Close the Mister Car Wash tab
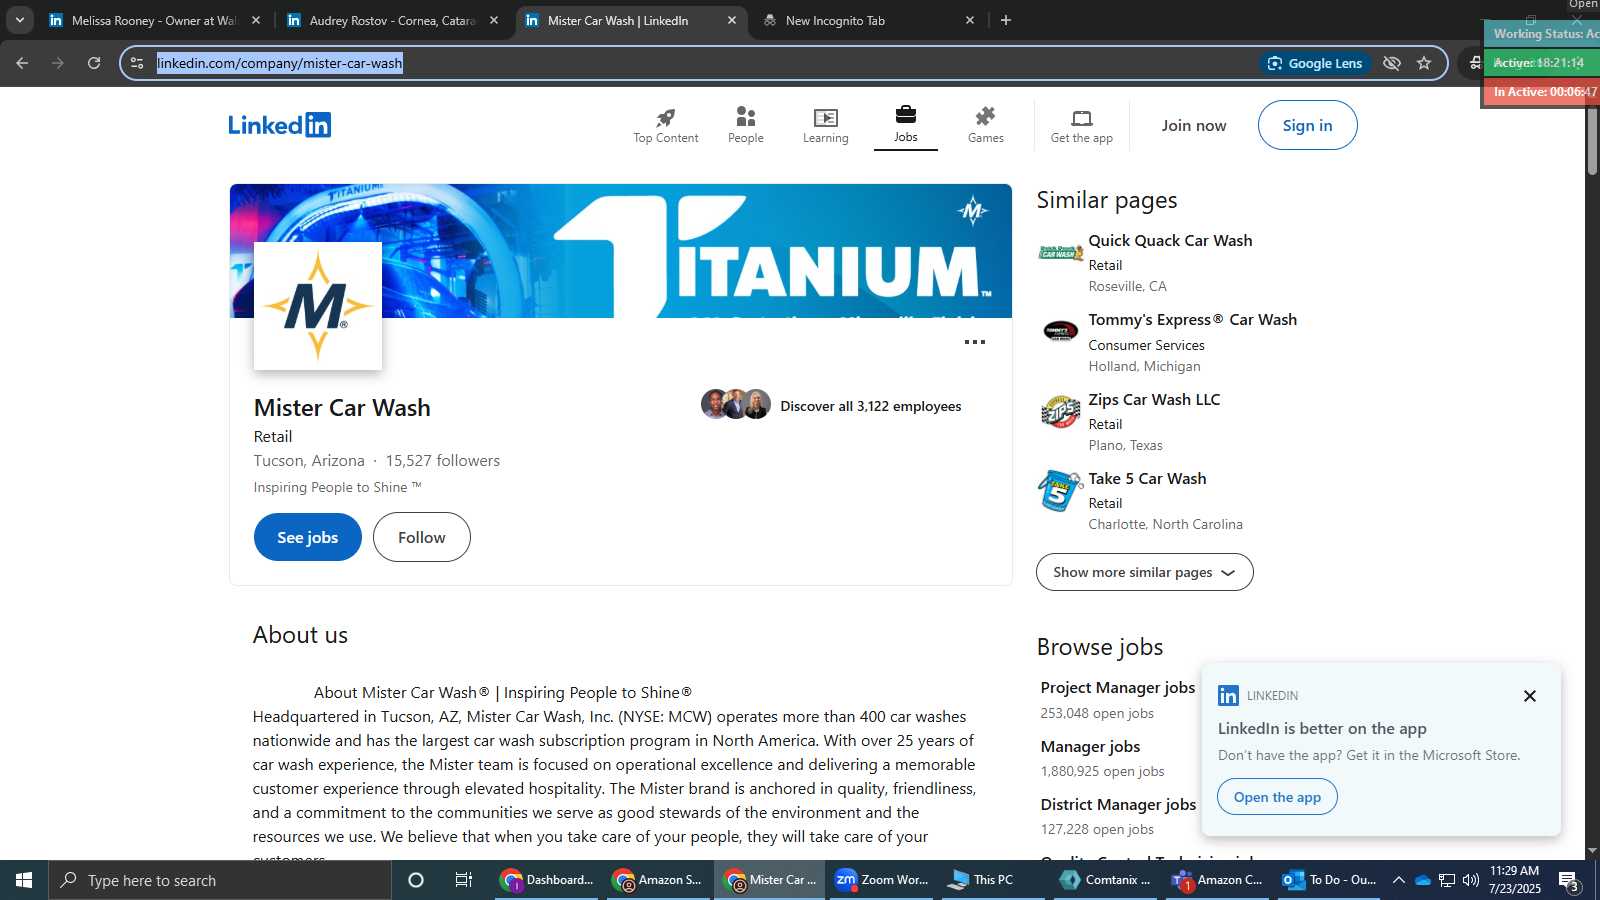The image size is (1600, 900). click(x=731, y=20)
